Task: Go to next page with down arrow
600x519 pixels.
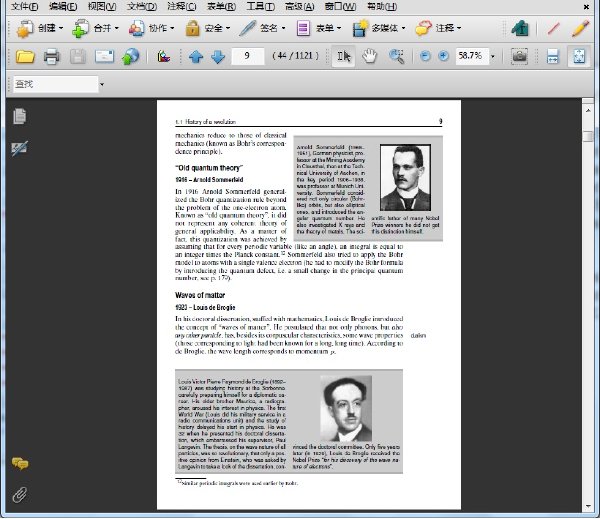Action: coord(218,57)
